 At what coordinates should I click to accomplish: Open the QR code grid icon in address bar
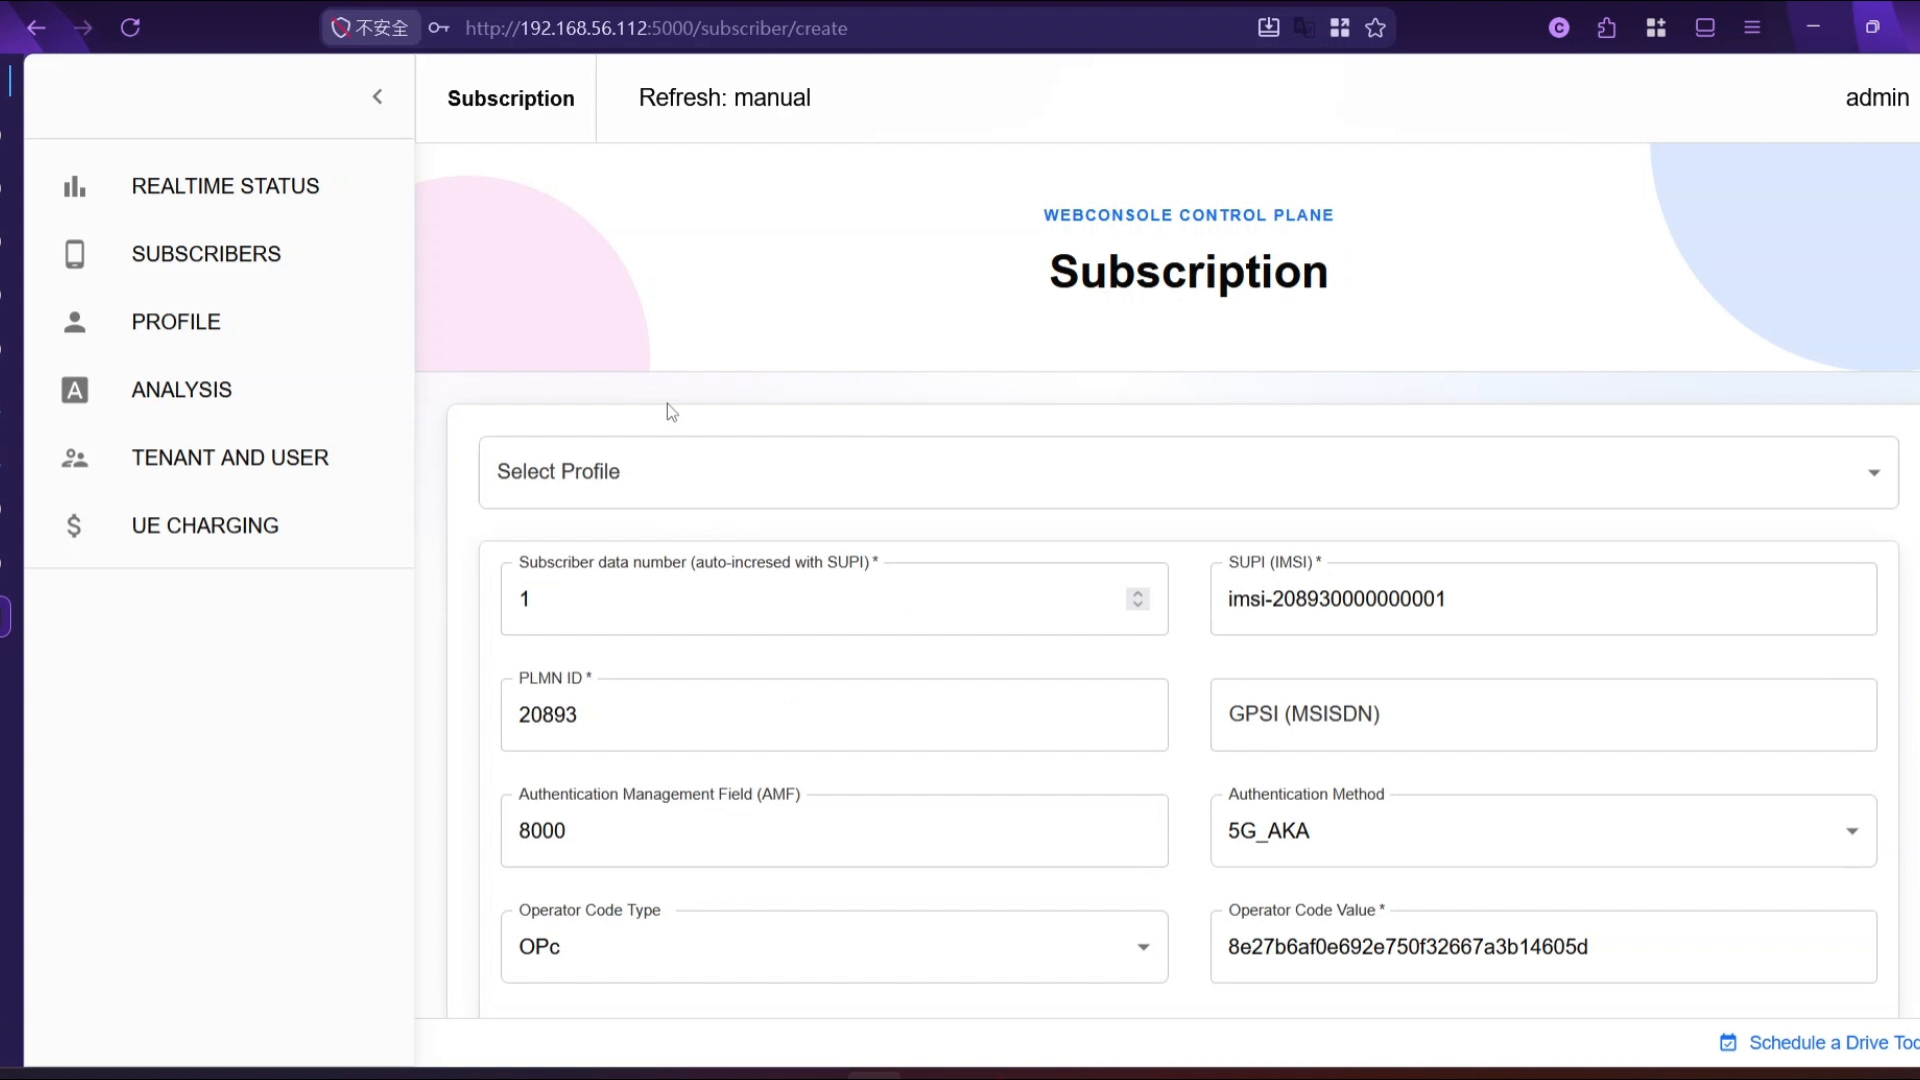coord(1340,28)
